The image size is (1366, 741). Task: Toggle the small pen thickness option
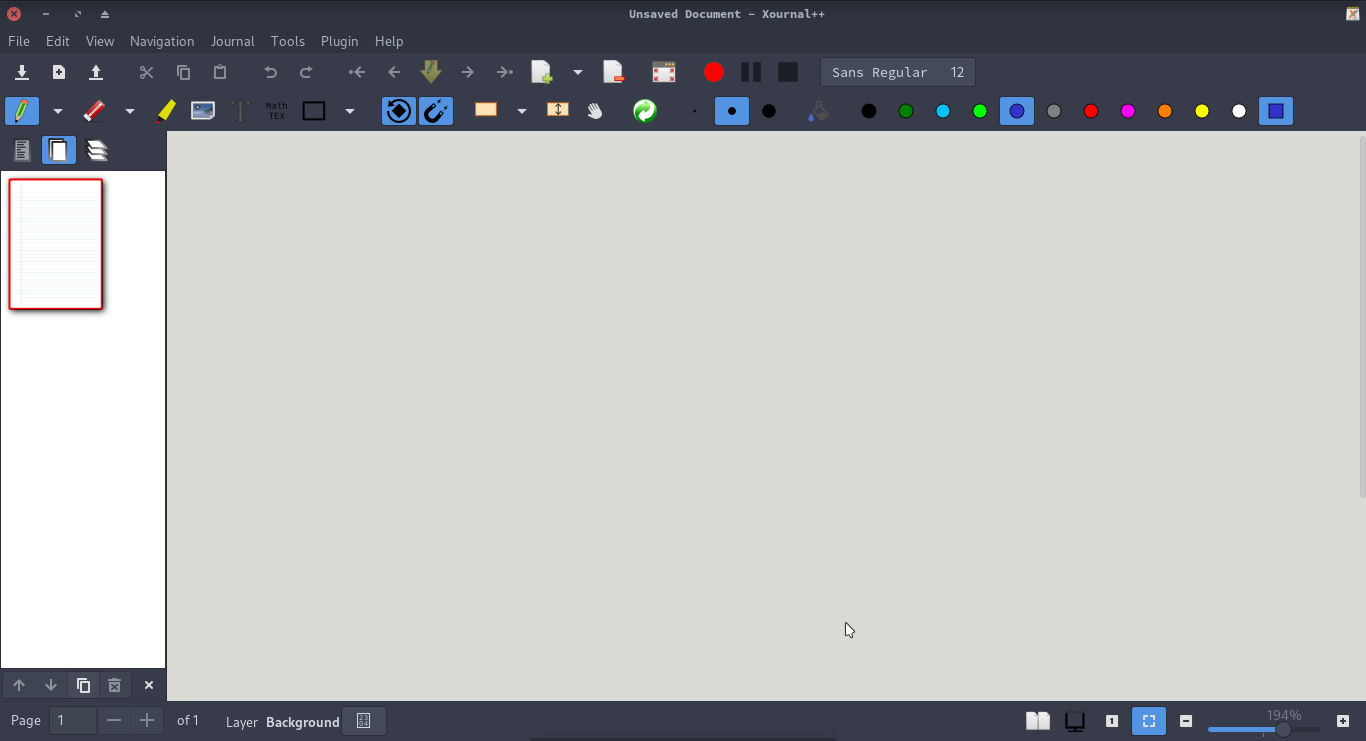(694, 111)
